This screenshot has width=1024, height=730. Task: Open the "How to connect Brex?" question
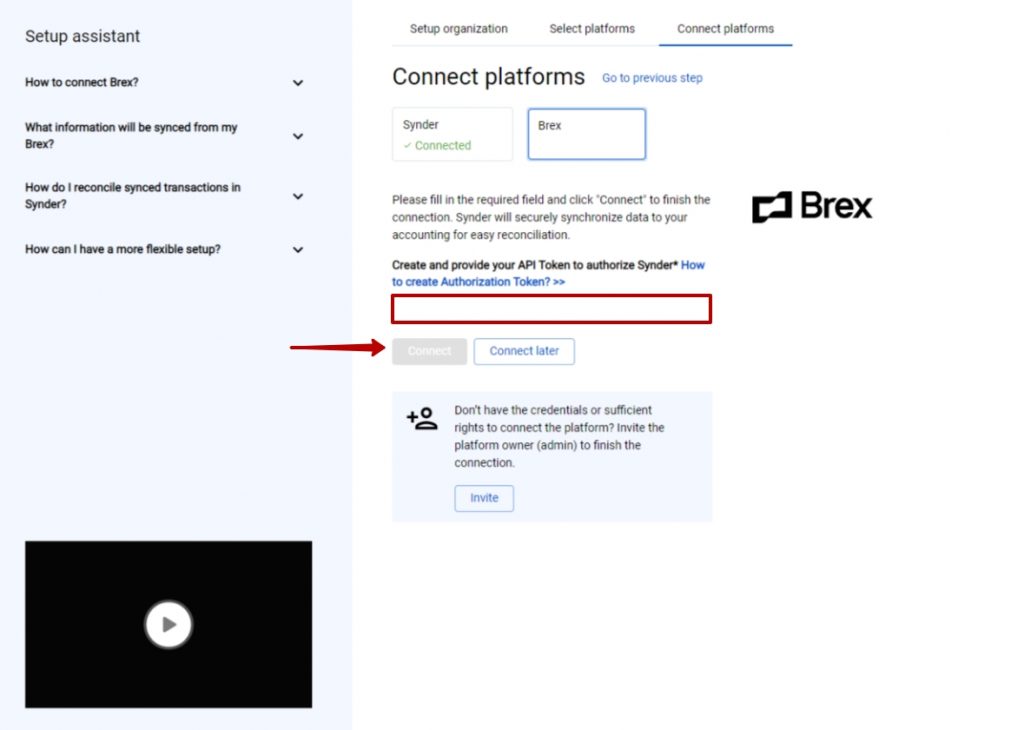pos(82,82)
